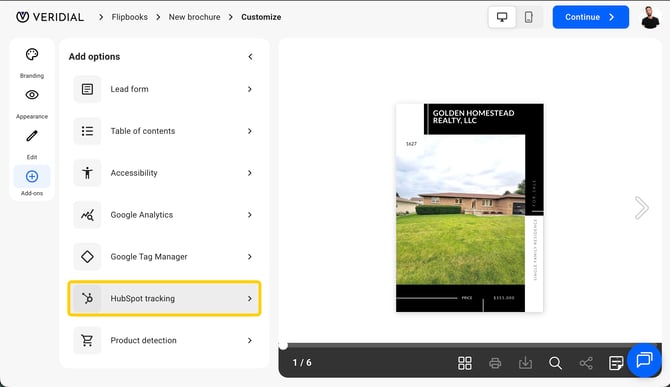Open the Accessibility option
This screenshot has width=670, height=387.
(164, 173)
